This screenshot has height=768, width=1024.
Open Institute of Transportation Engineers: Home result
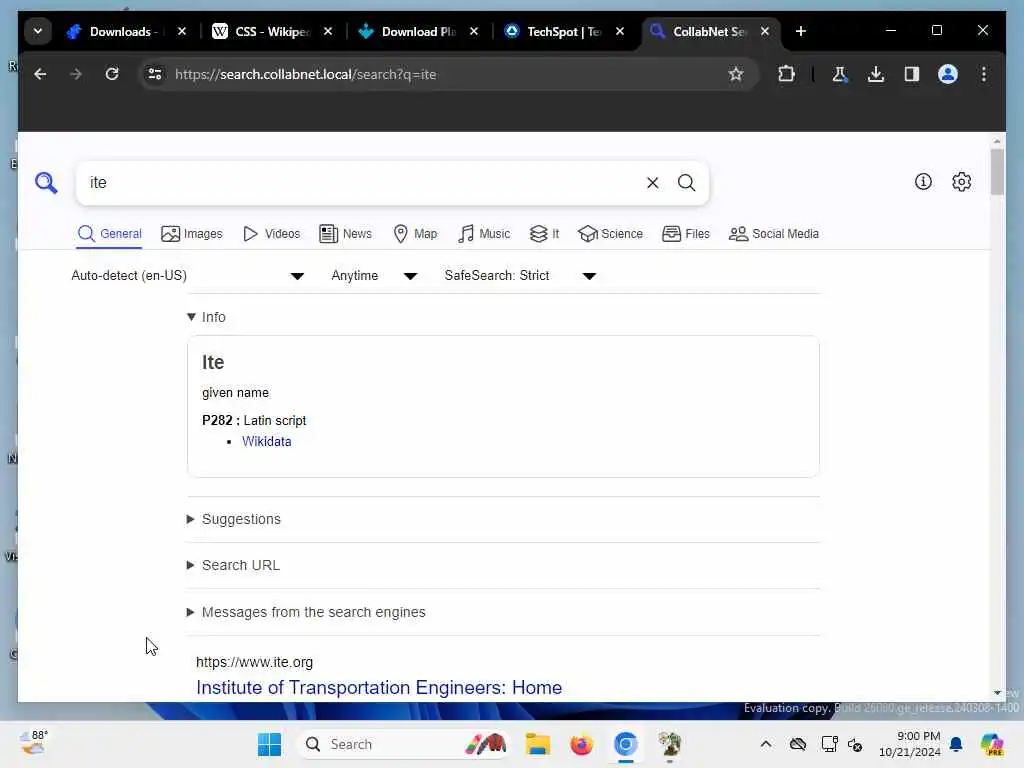click(379, 688)
